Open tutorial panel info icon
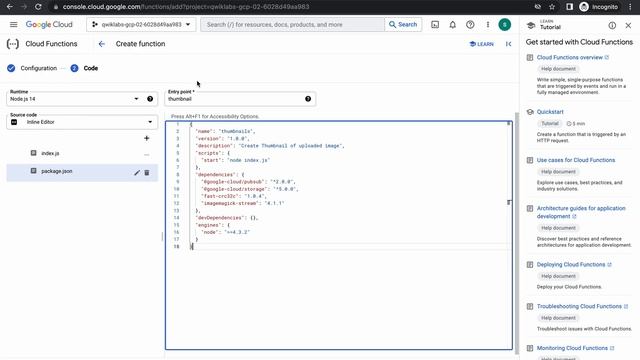The width and height of the screenshot is (640, 360). (612, 25)
